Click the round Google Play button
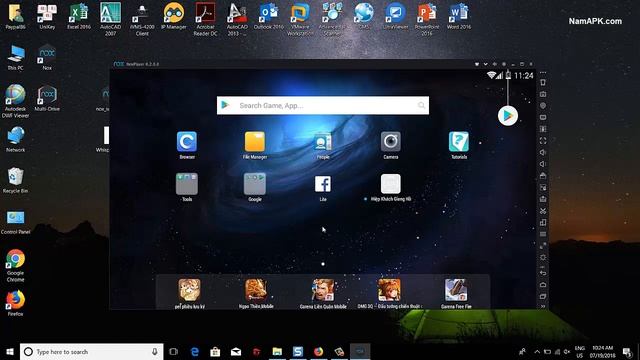 click(508, 116)
